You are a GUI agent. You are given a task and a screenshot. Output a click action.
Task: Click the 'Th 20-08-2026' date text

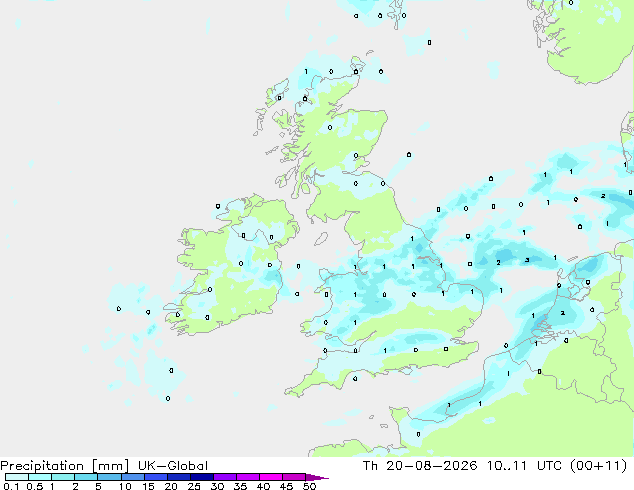(x=420, y=466)
